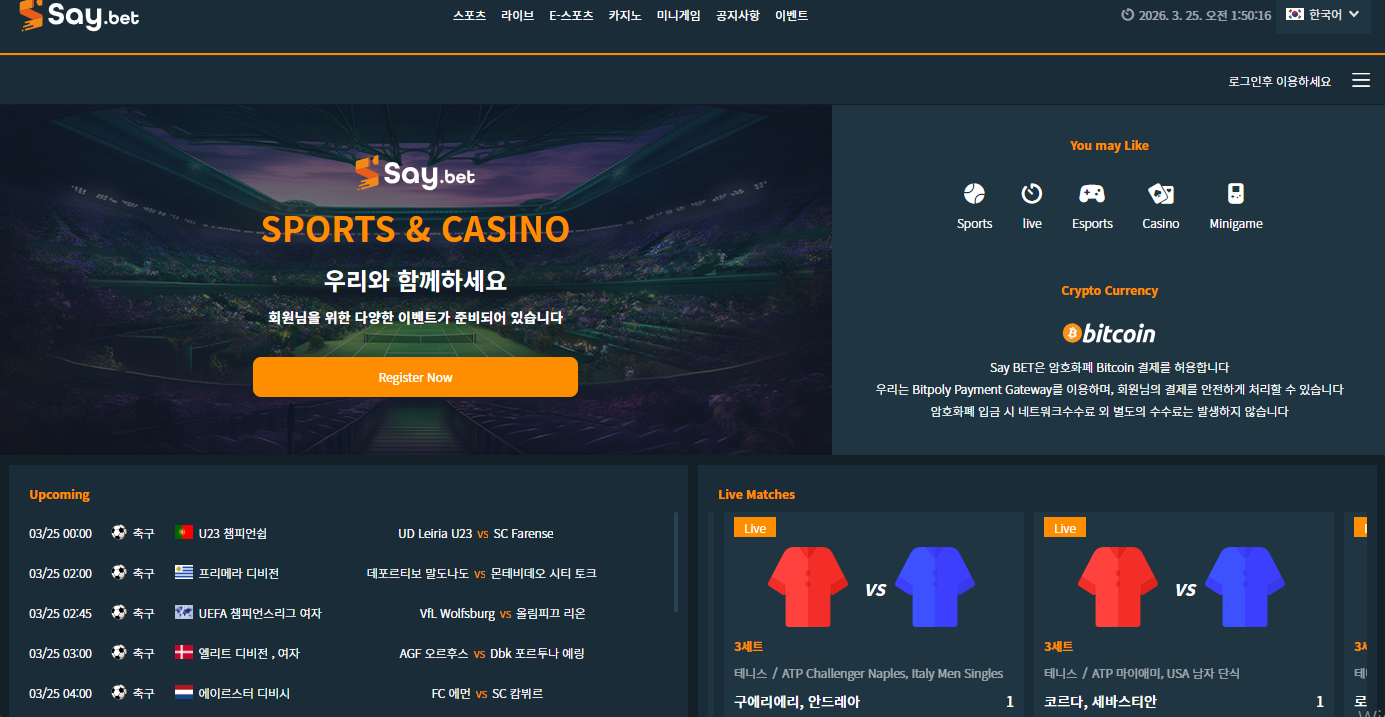Expand the 한국어 language dropdown
Image resolution: width=1385 pixels, height=717 pixels.
pyautogui.click(x=1323, y=15)
